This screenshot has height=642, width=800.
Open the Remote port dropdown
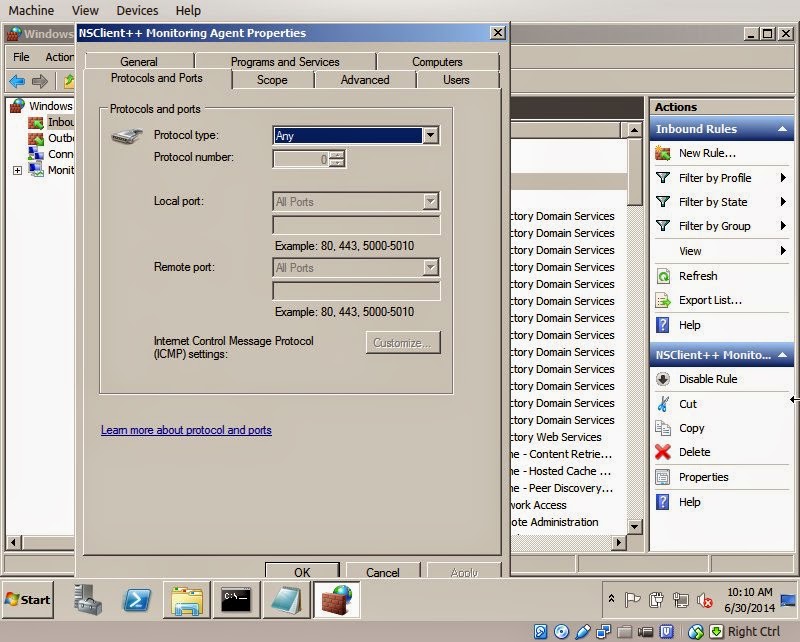click(431, 267)
